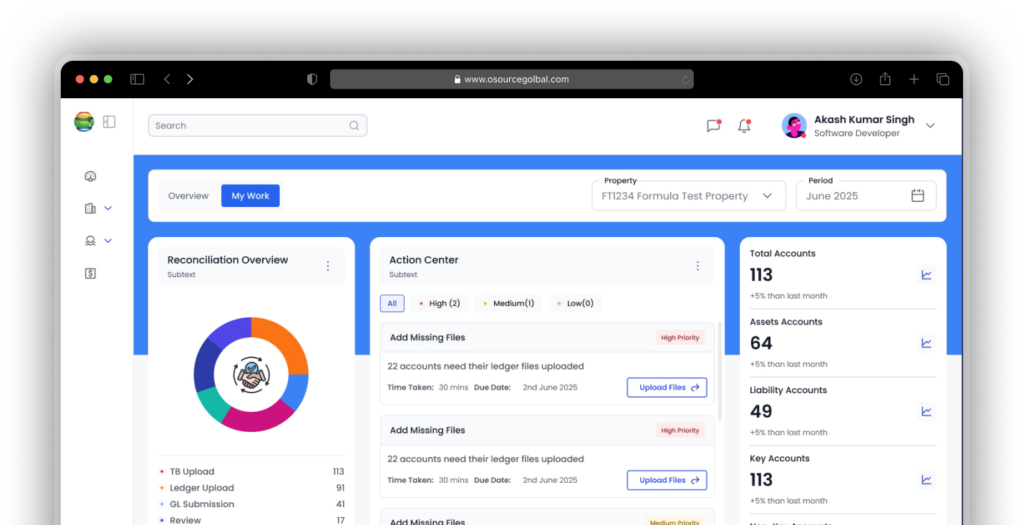Filter actions by High (2) priority

click(x=439, y=303)
